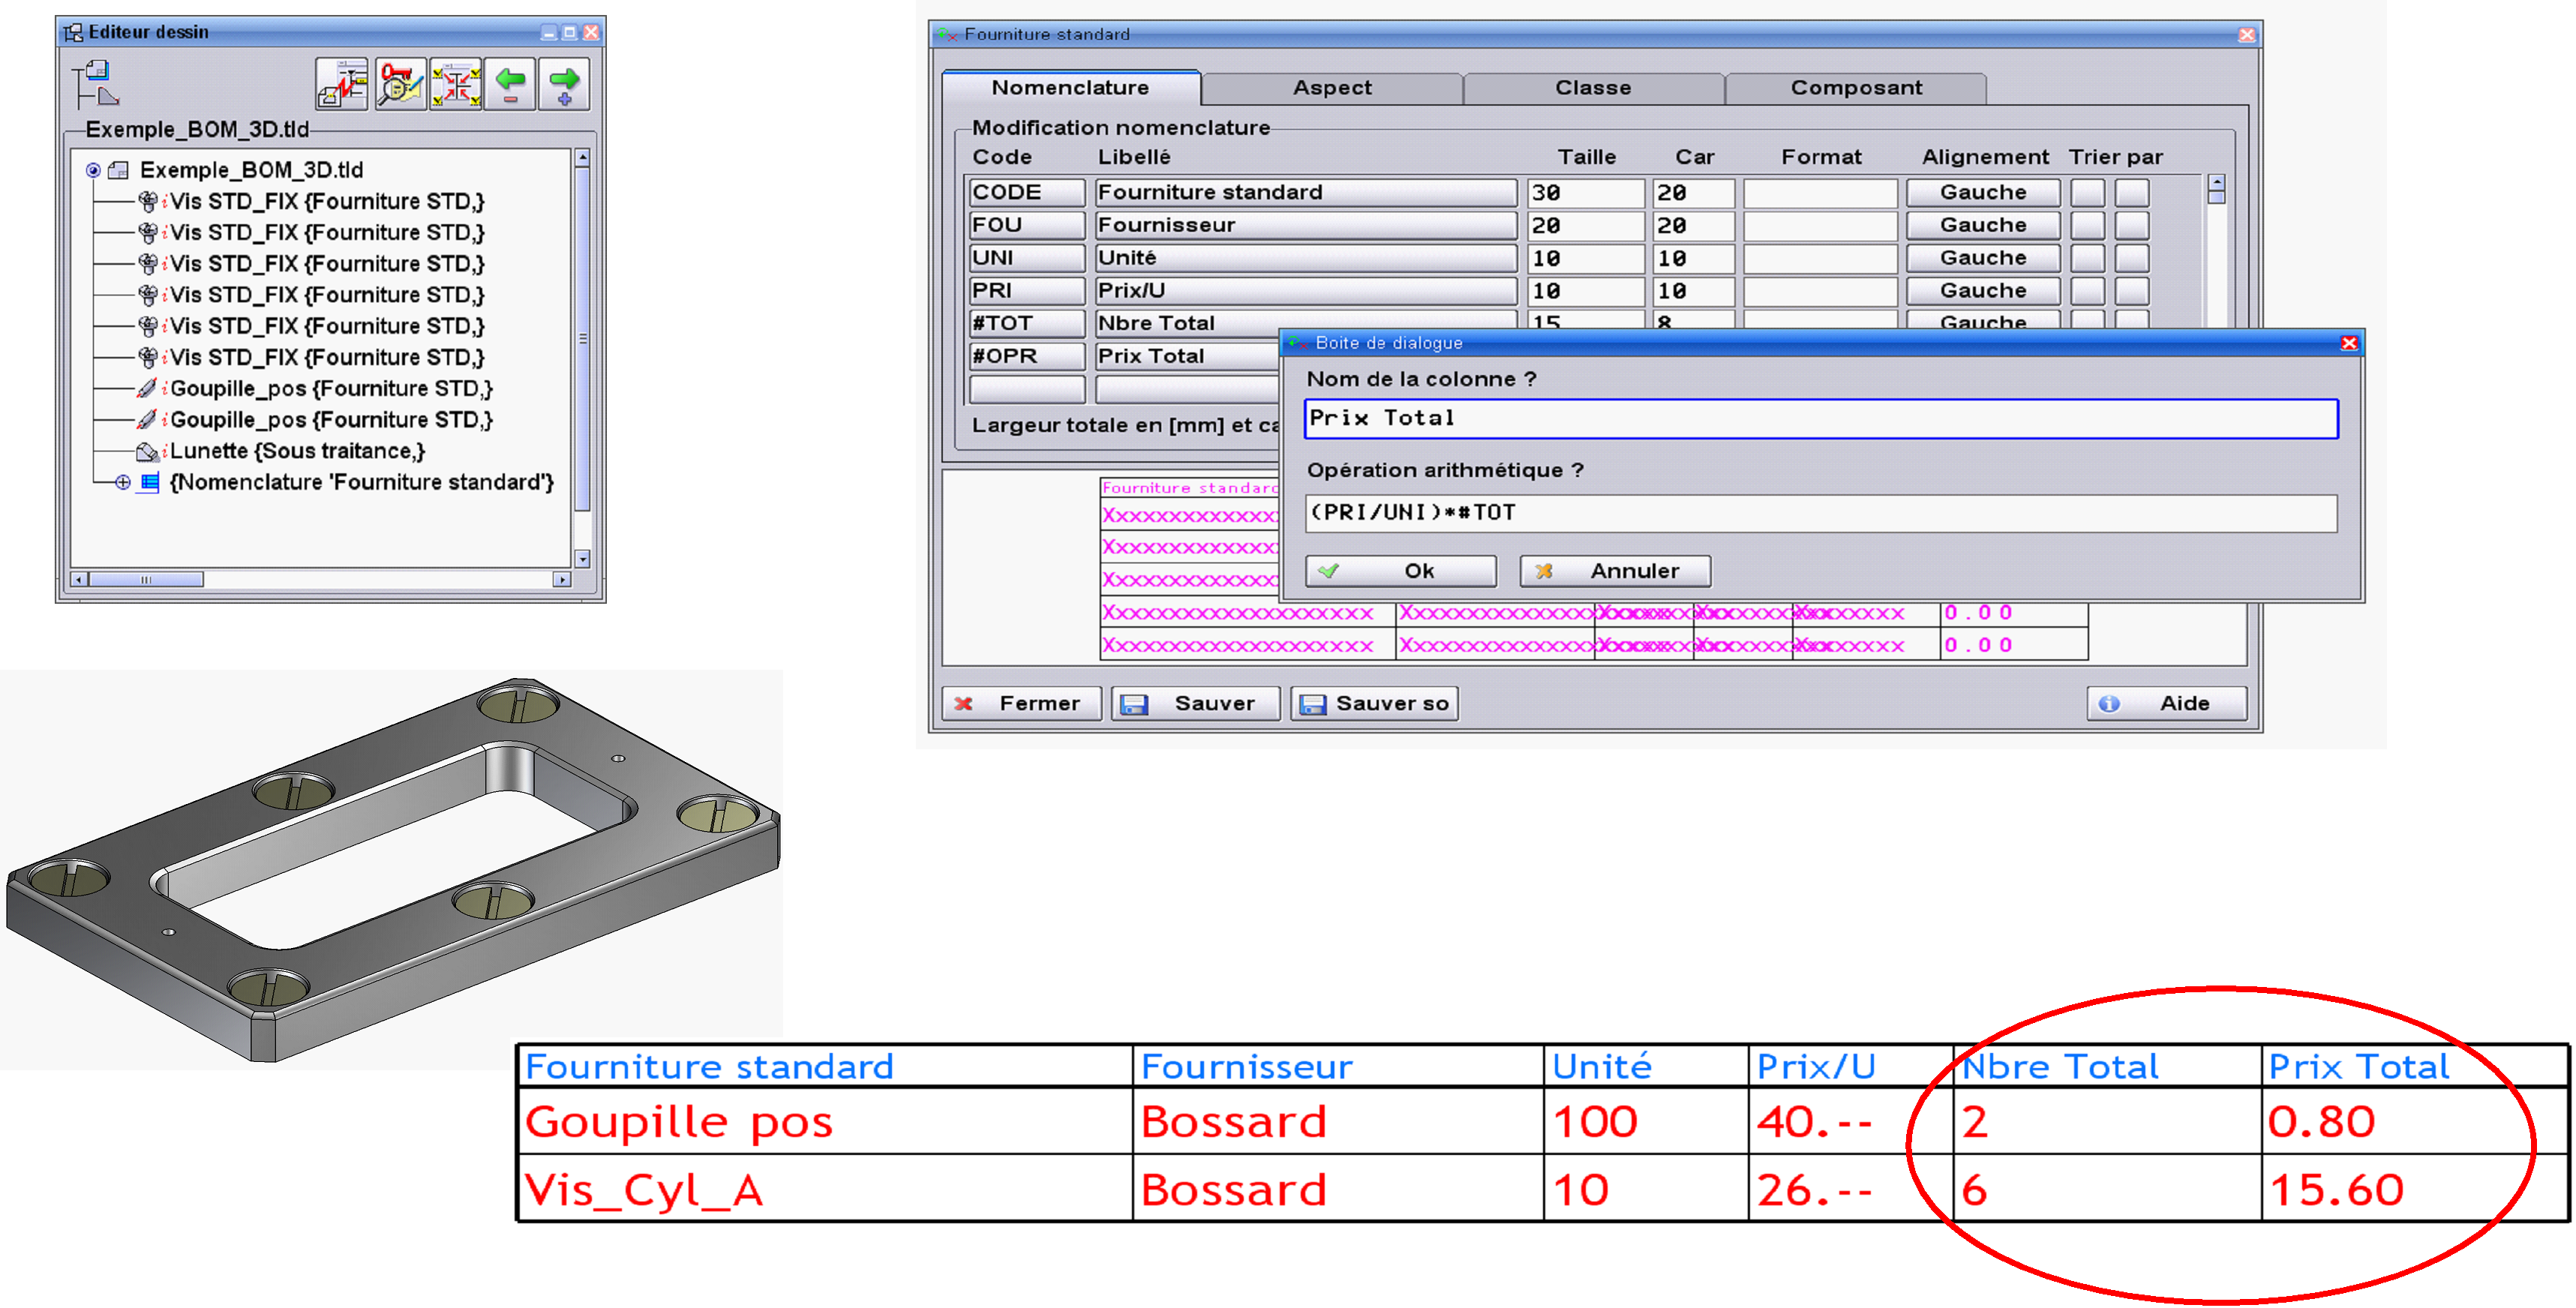Toggle first Trier par box for CODE row
This screenshot has width=2576, height=1308.
pyautogui.click(x=2087, y=193)
